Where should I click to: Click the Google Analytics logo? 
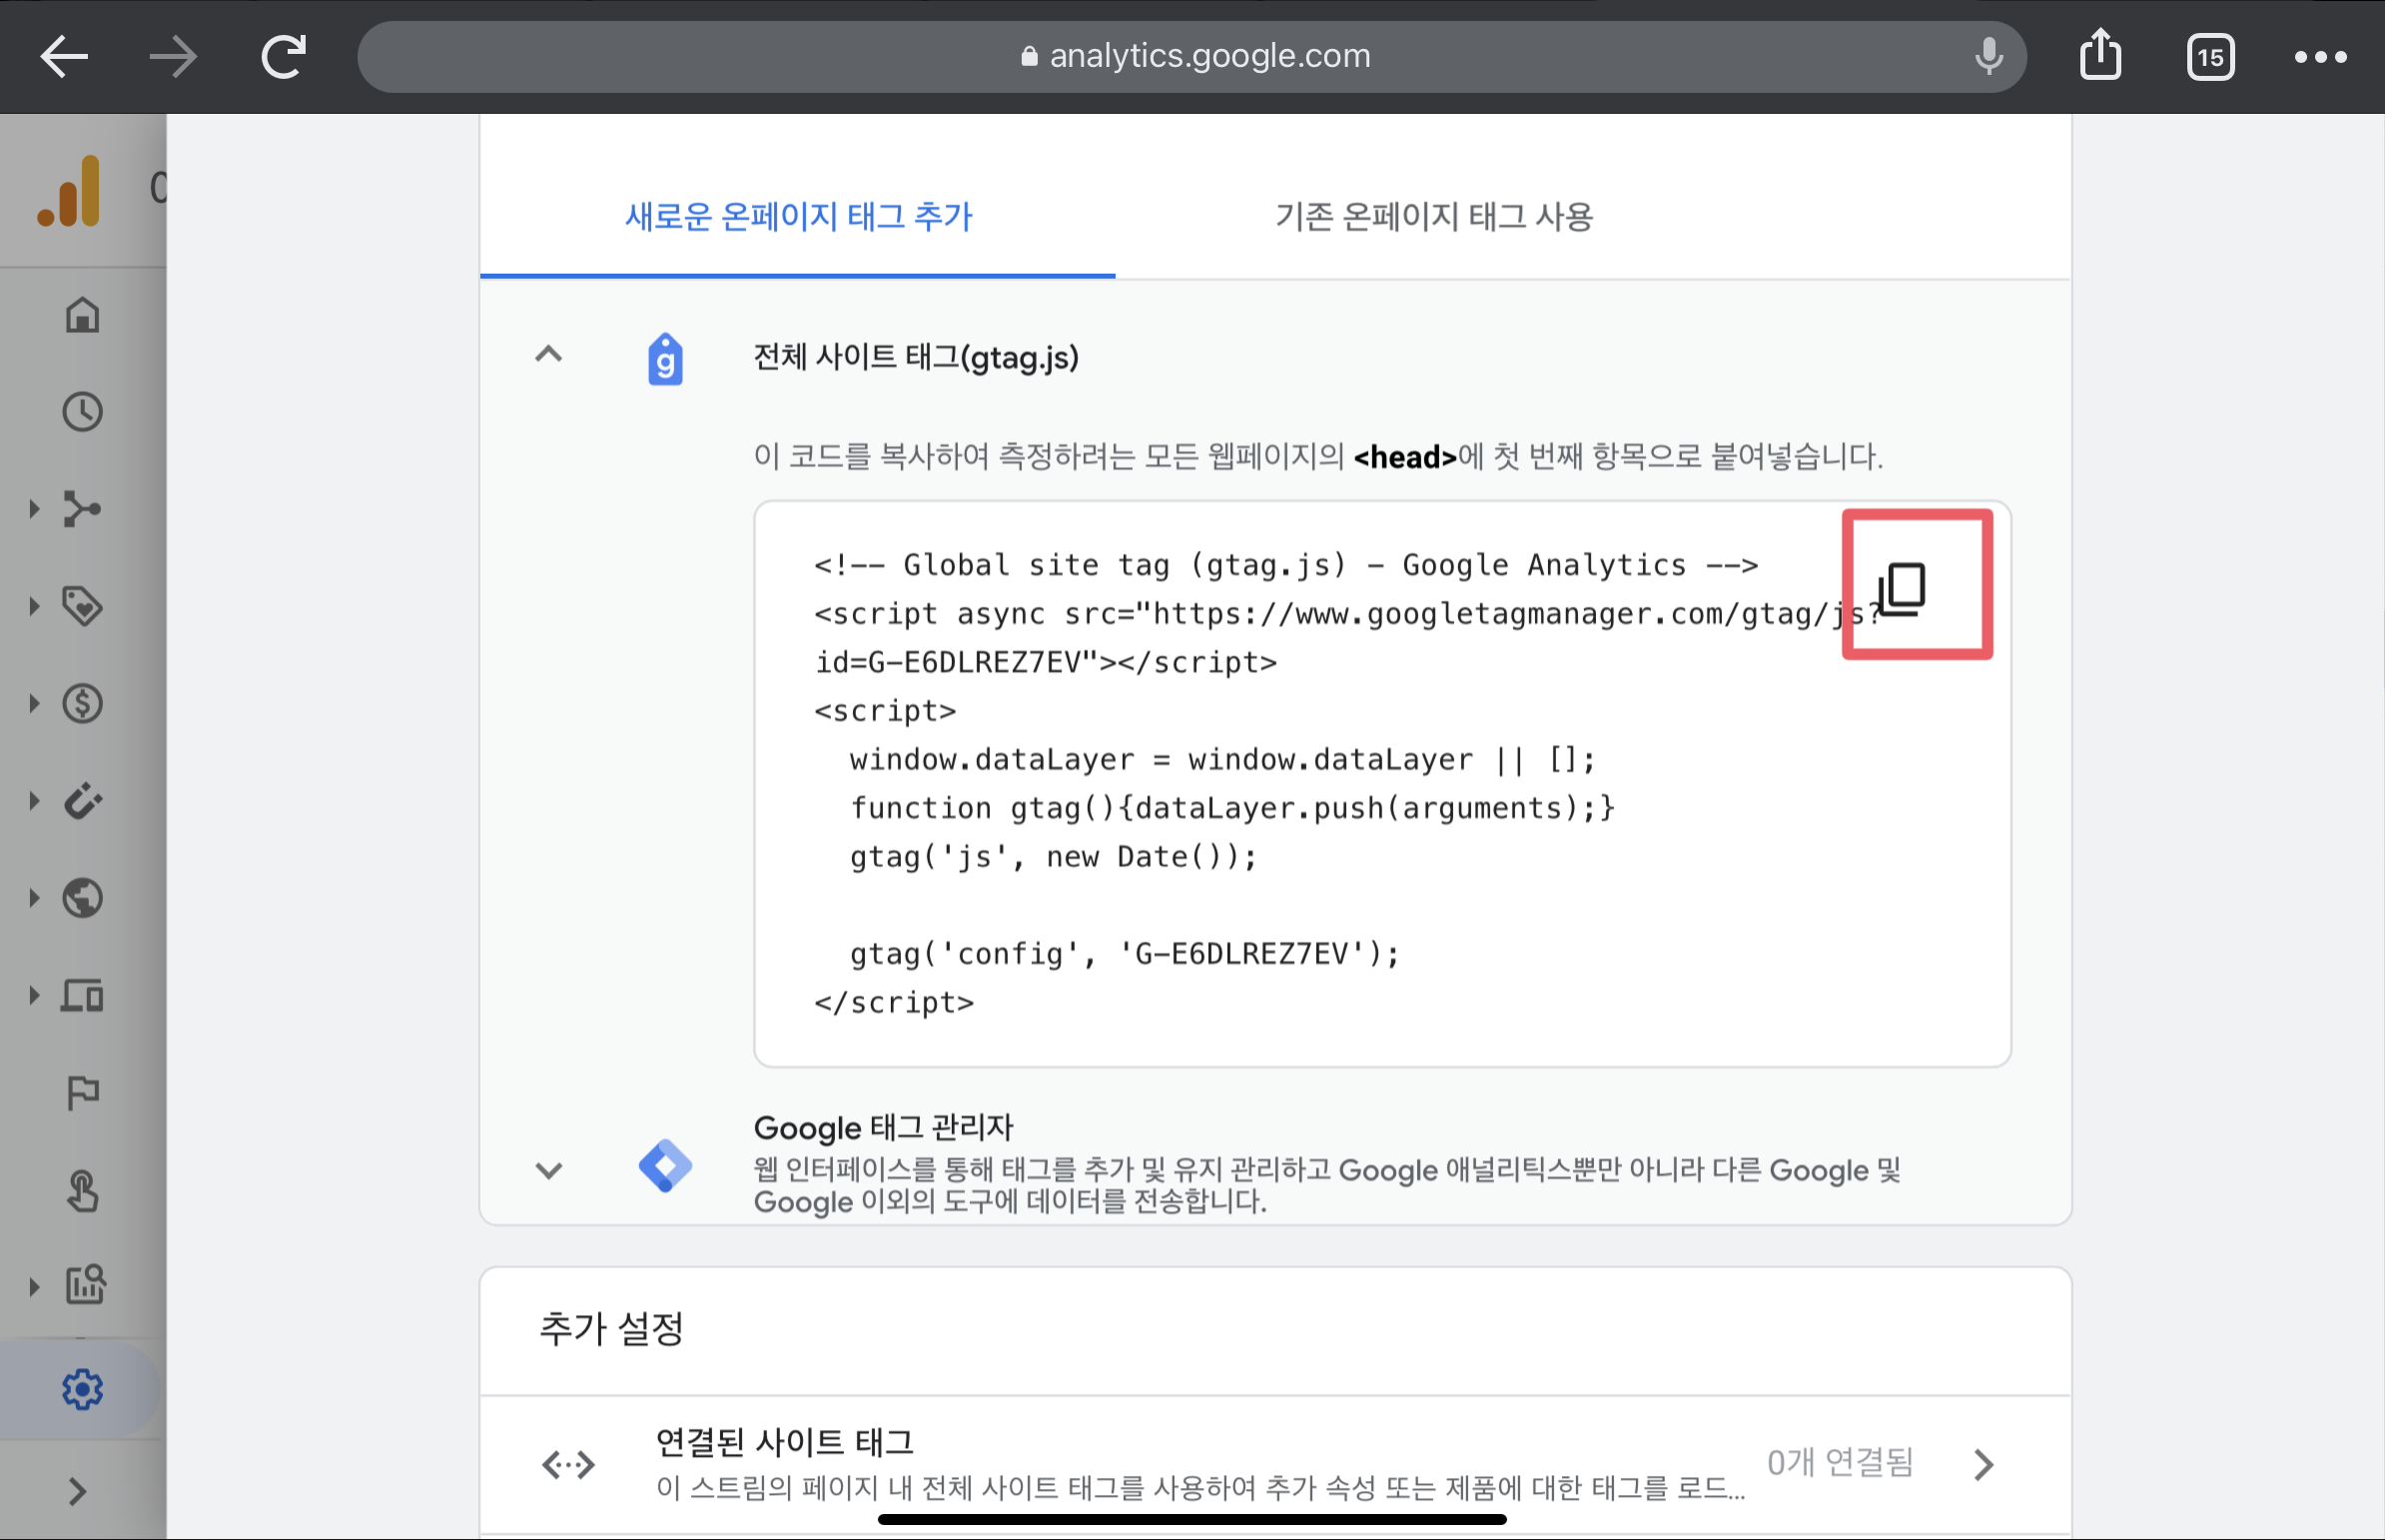pyautogui.click(x=70, y=190)
